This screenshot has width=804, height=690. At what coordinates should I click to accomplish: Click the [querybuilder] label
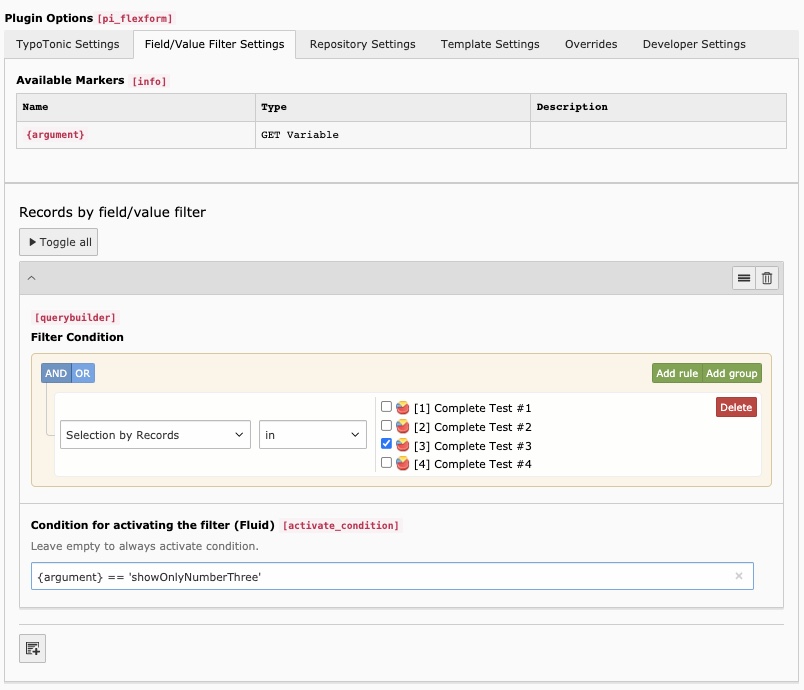pos(75,317)
